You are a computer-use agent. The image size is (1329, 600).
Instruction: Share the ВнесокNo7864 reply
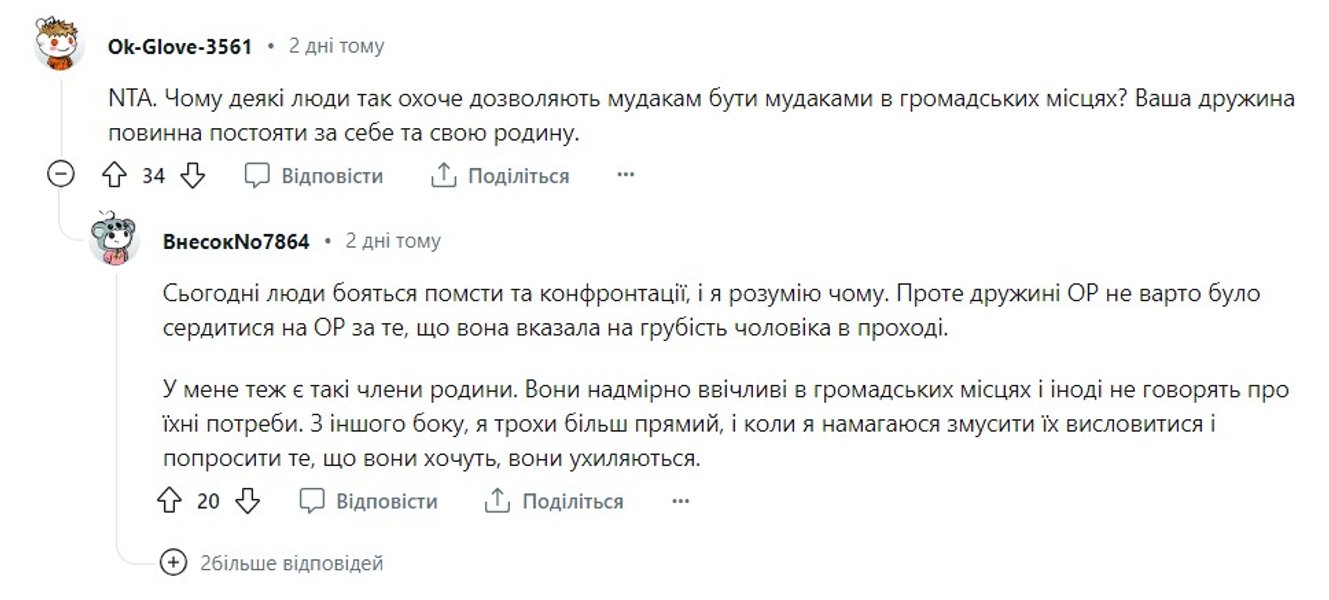554,501
